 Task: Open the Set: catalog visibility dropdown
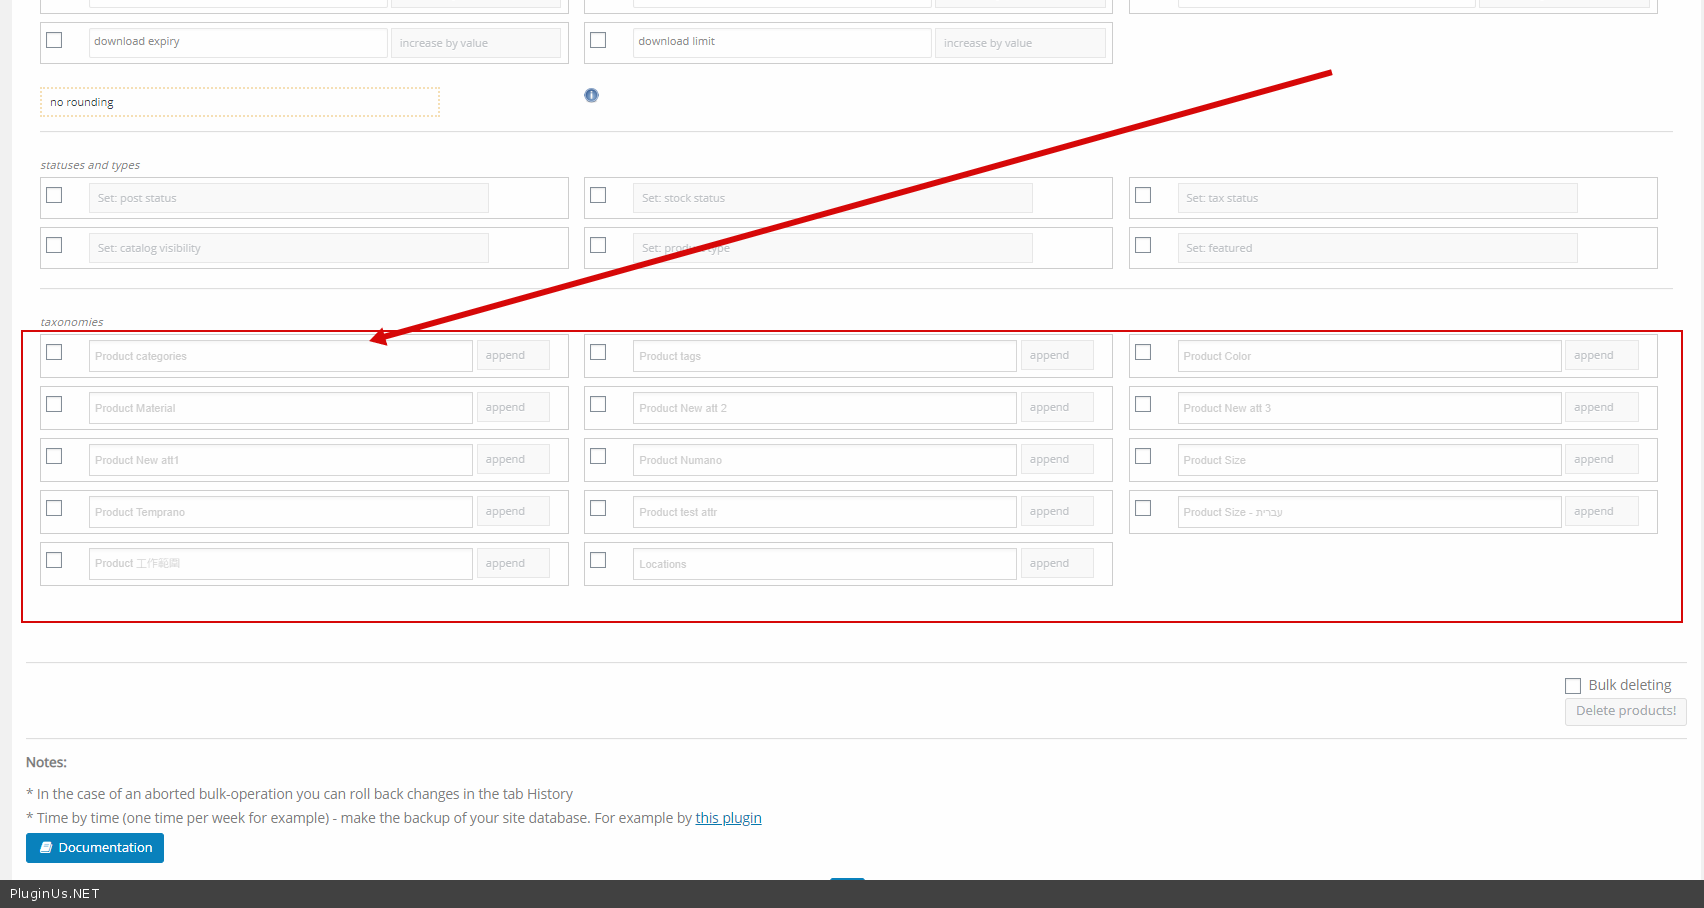(289, 248)
